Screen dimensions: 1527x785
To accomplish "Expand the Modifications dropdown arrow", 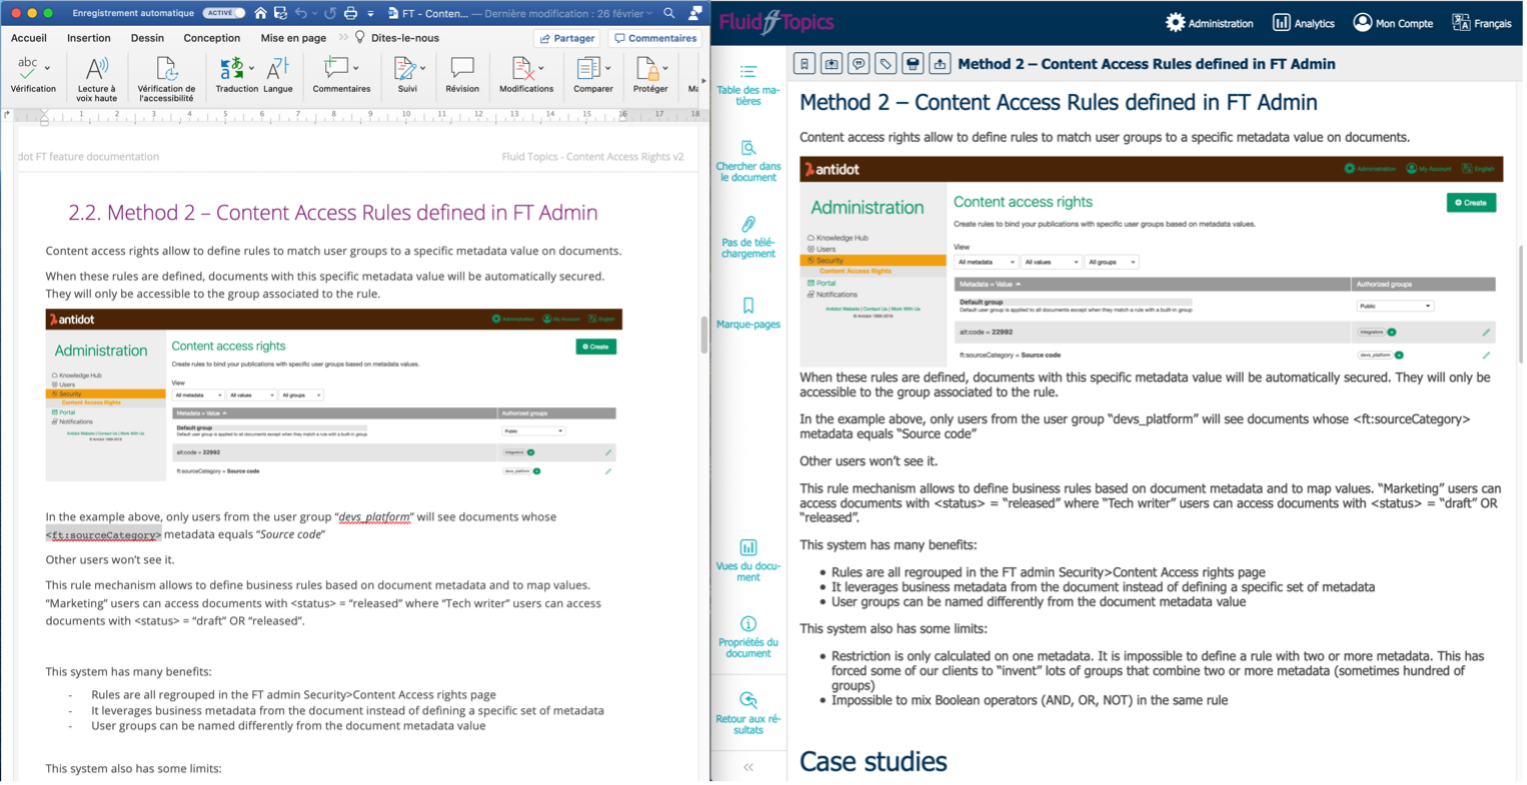I will [x=541, y=68].
